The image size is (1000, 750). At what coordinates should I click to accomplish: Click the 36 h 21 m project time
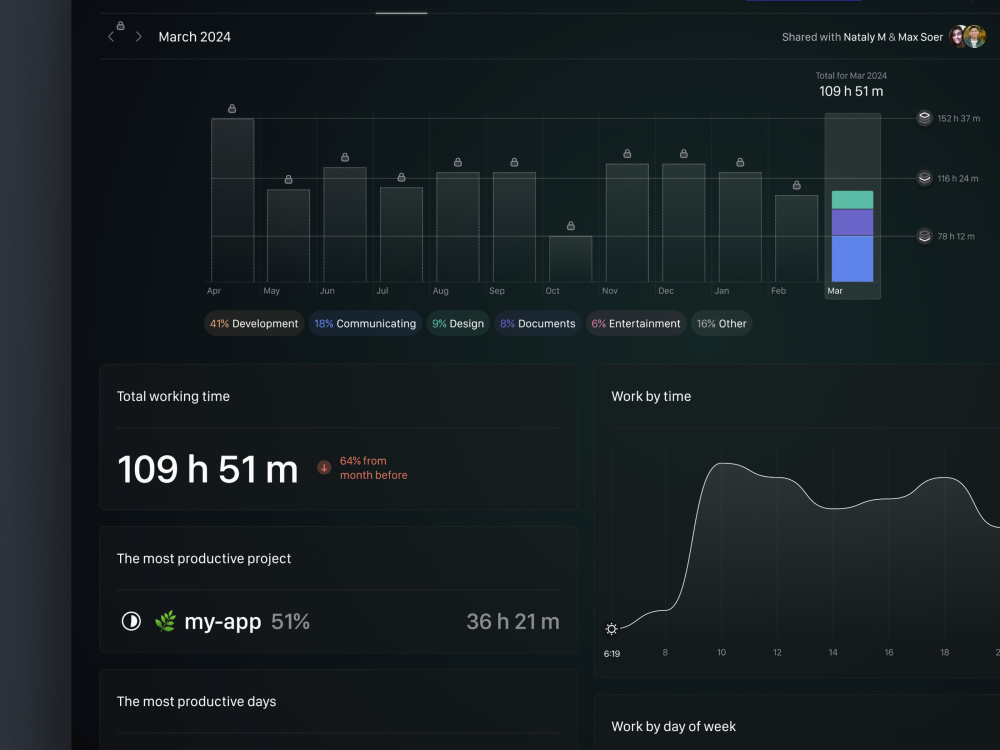coord(513,621)
